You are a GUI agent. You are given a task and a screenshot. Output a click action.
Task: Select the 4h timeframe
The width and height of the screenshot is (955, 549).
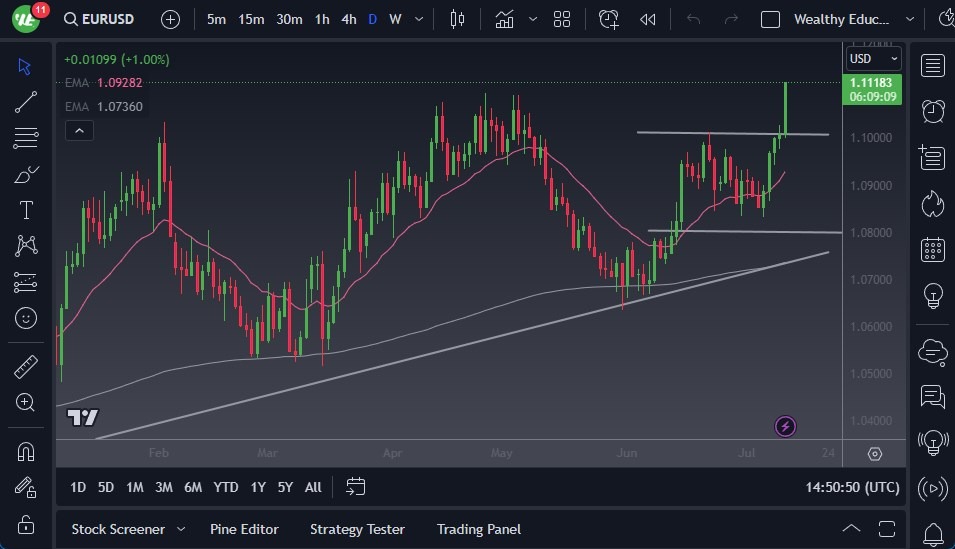coord(348,19)
